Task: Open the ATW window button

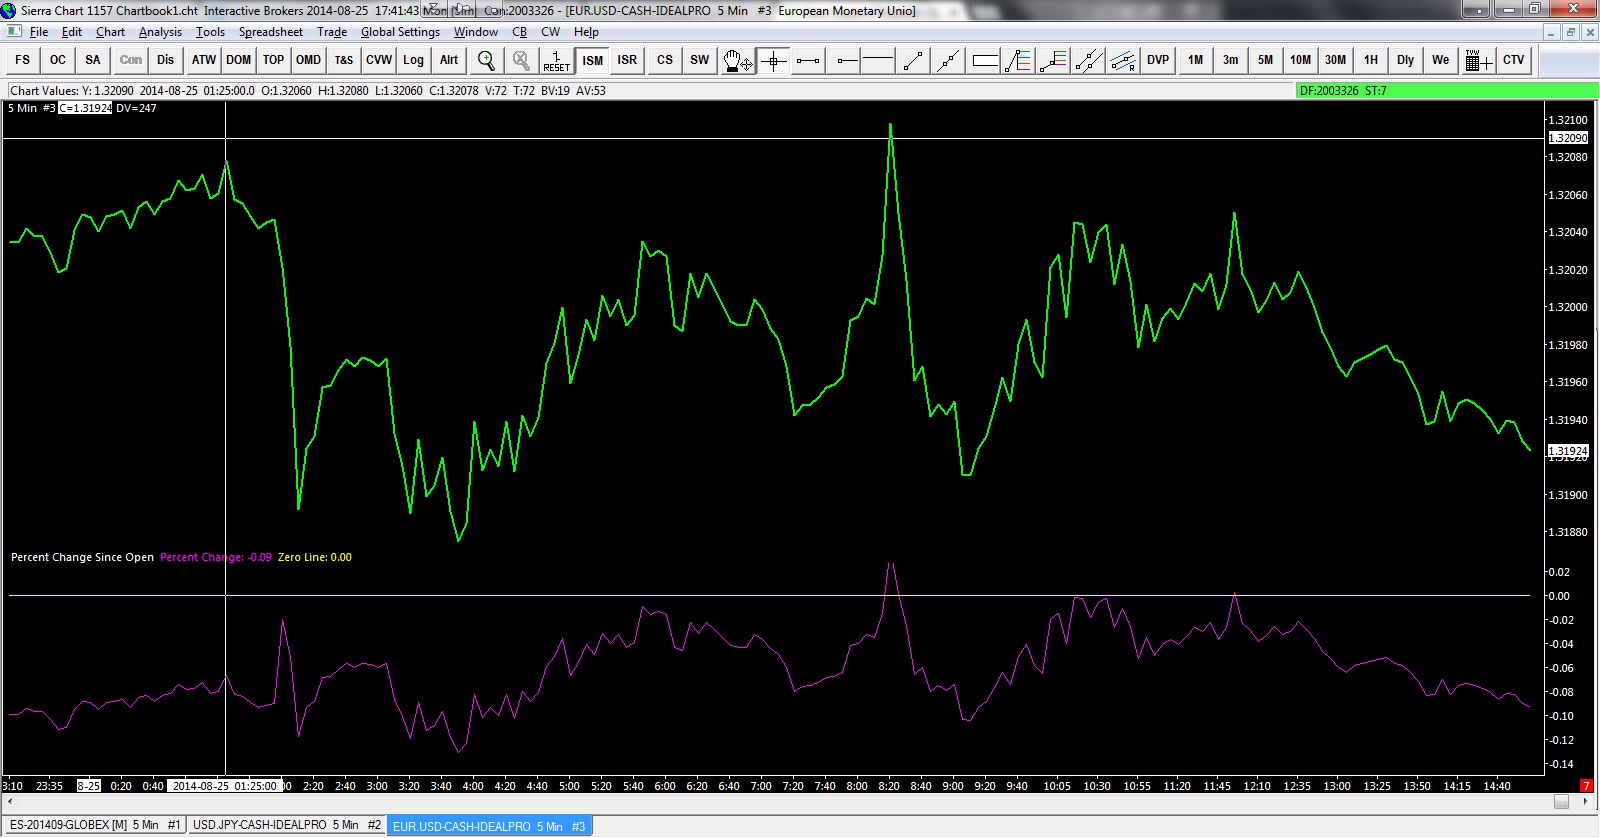Action: [204, 60]
